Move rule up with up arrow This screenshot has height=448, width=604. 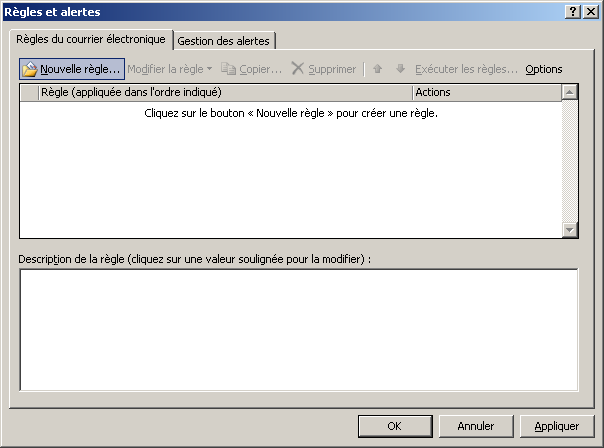378,69
